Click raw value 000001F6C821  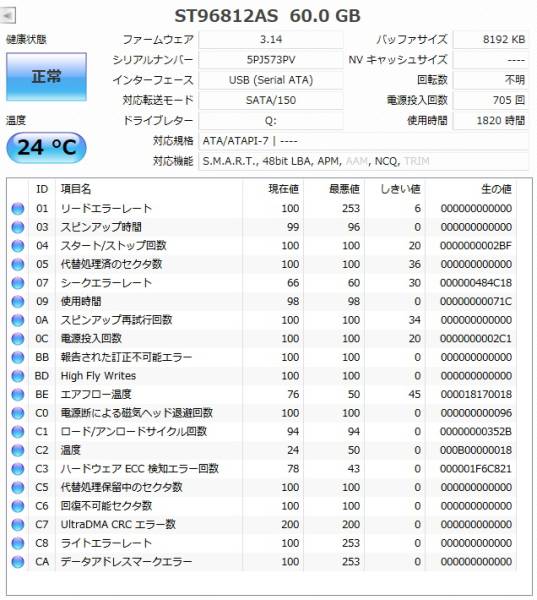476,469
